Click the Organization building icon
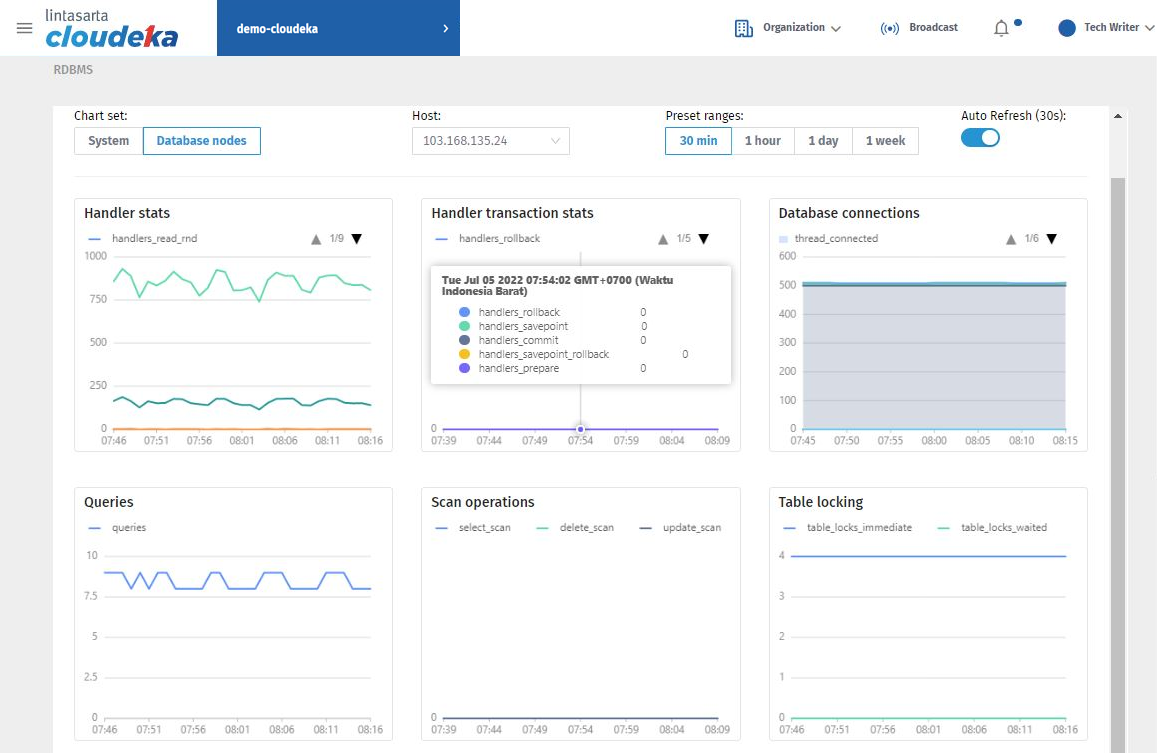The width and height of the screenshot is (1157, 753). click(743, 28)
